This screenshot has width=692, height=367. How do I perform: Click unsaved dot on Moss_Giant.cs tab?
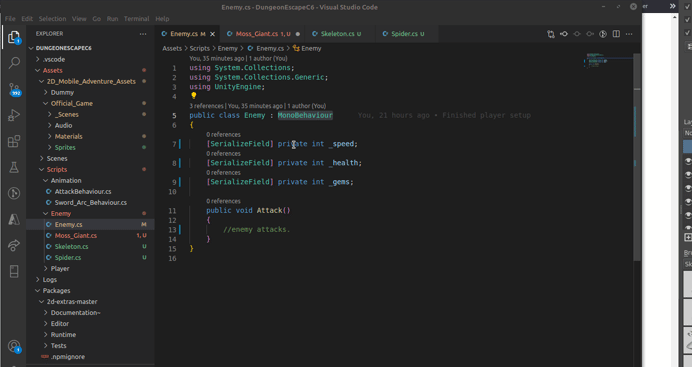tap(298, 34)
